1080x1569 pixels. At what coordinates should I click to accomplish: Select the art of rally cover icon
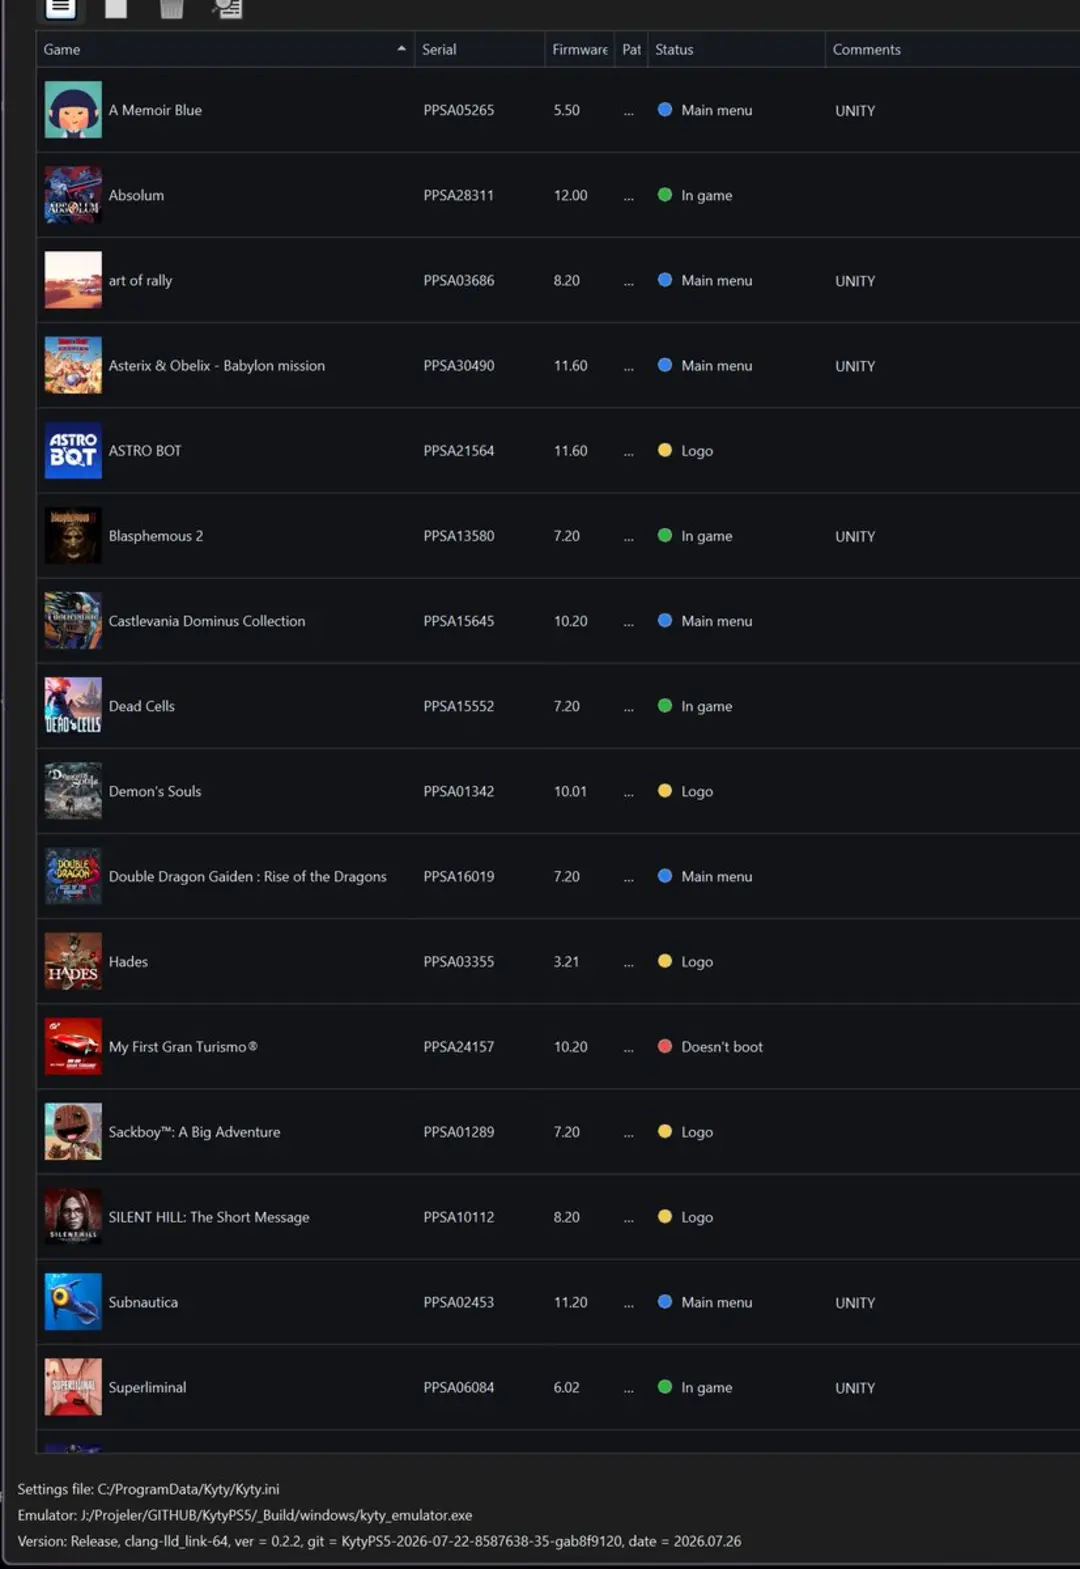click(x=73, y=280)
